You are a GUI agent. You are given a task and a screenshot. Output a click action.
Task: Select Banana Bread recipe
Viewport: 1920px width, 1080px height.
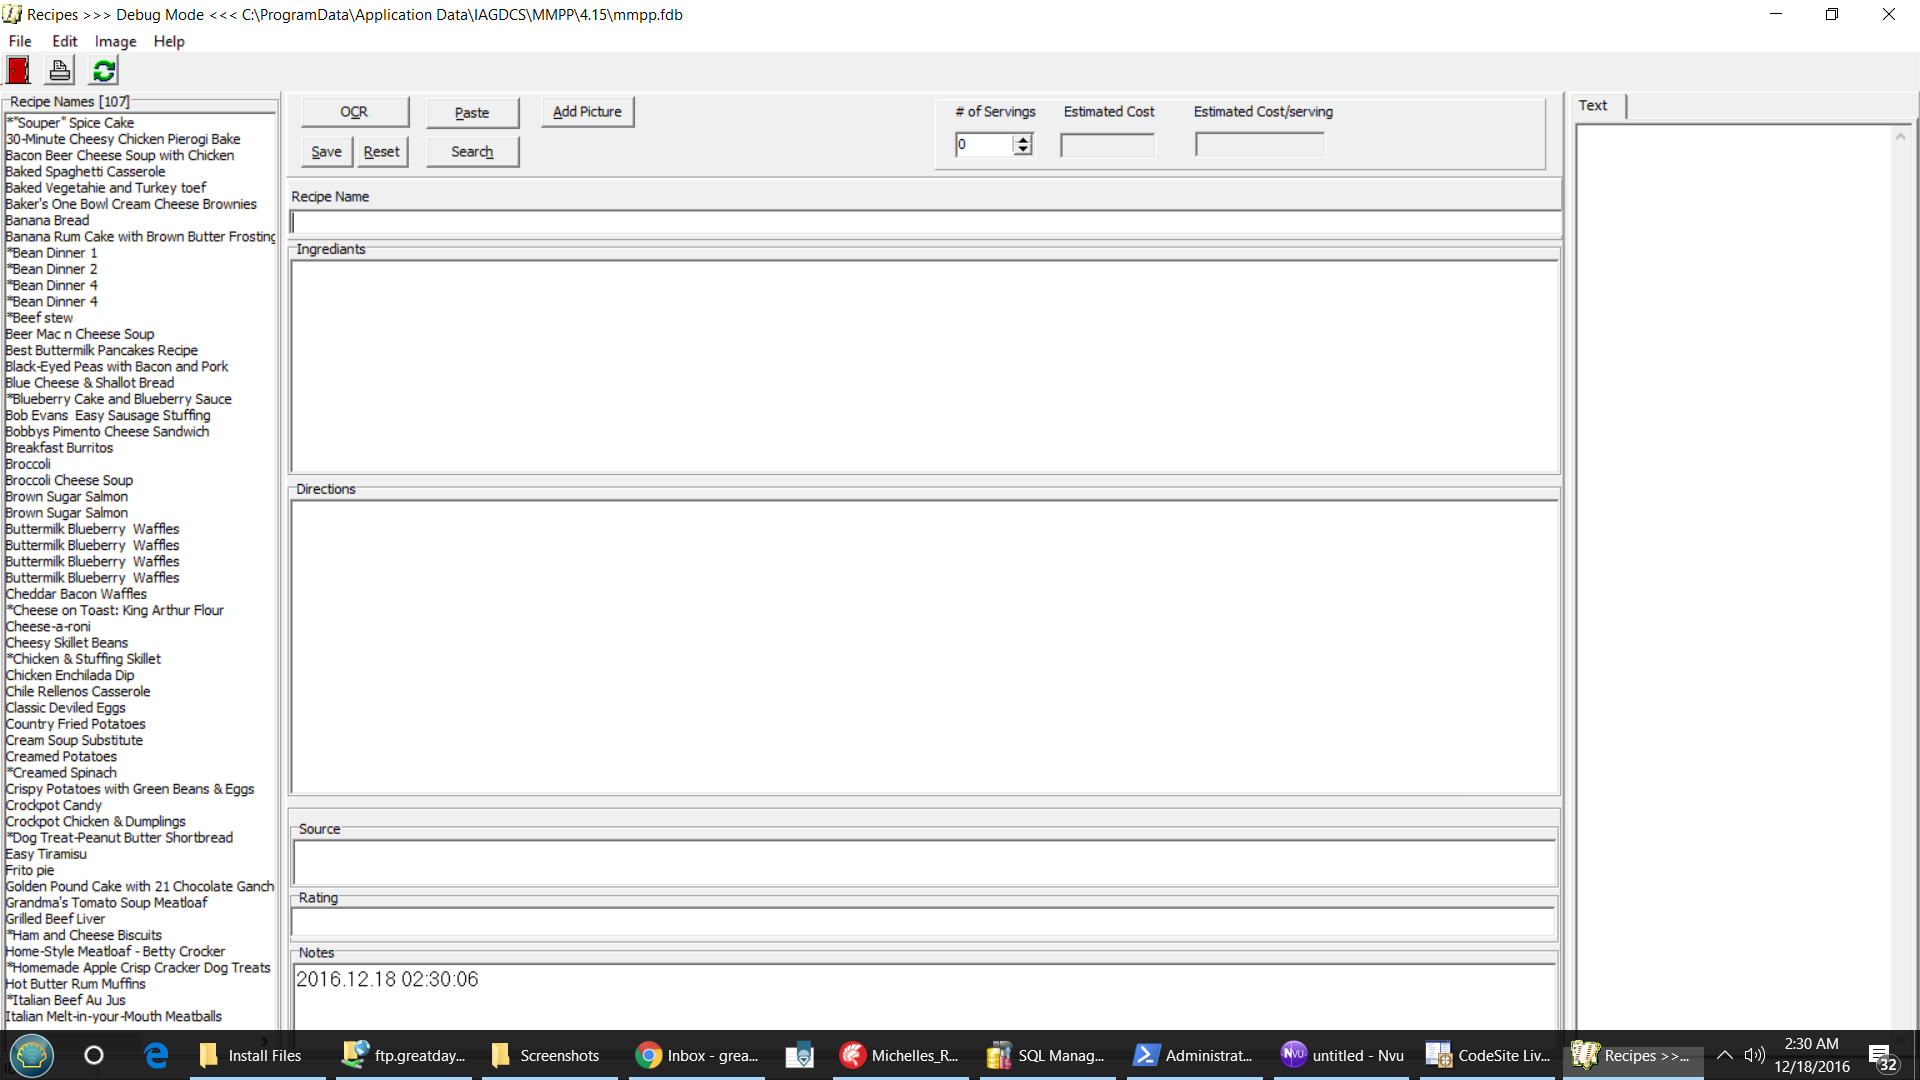coord(47,220)
